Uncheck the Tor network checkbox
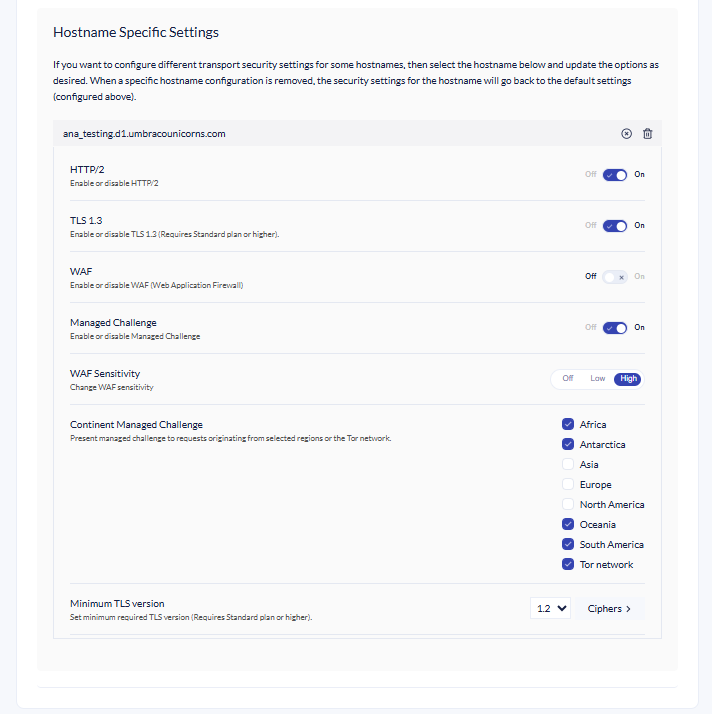712x714 pixels. [x=568, y=565]
